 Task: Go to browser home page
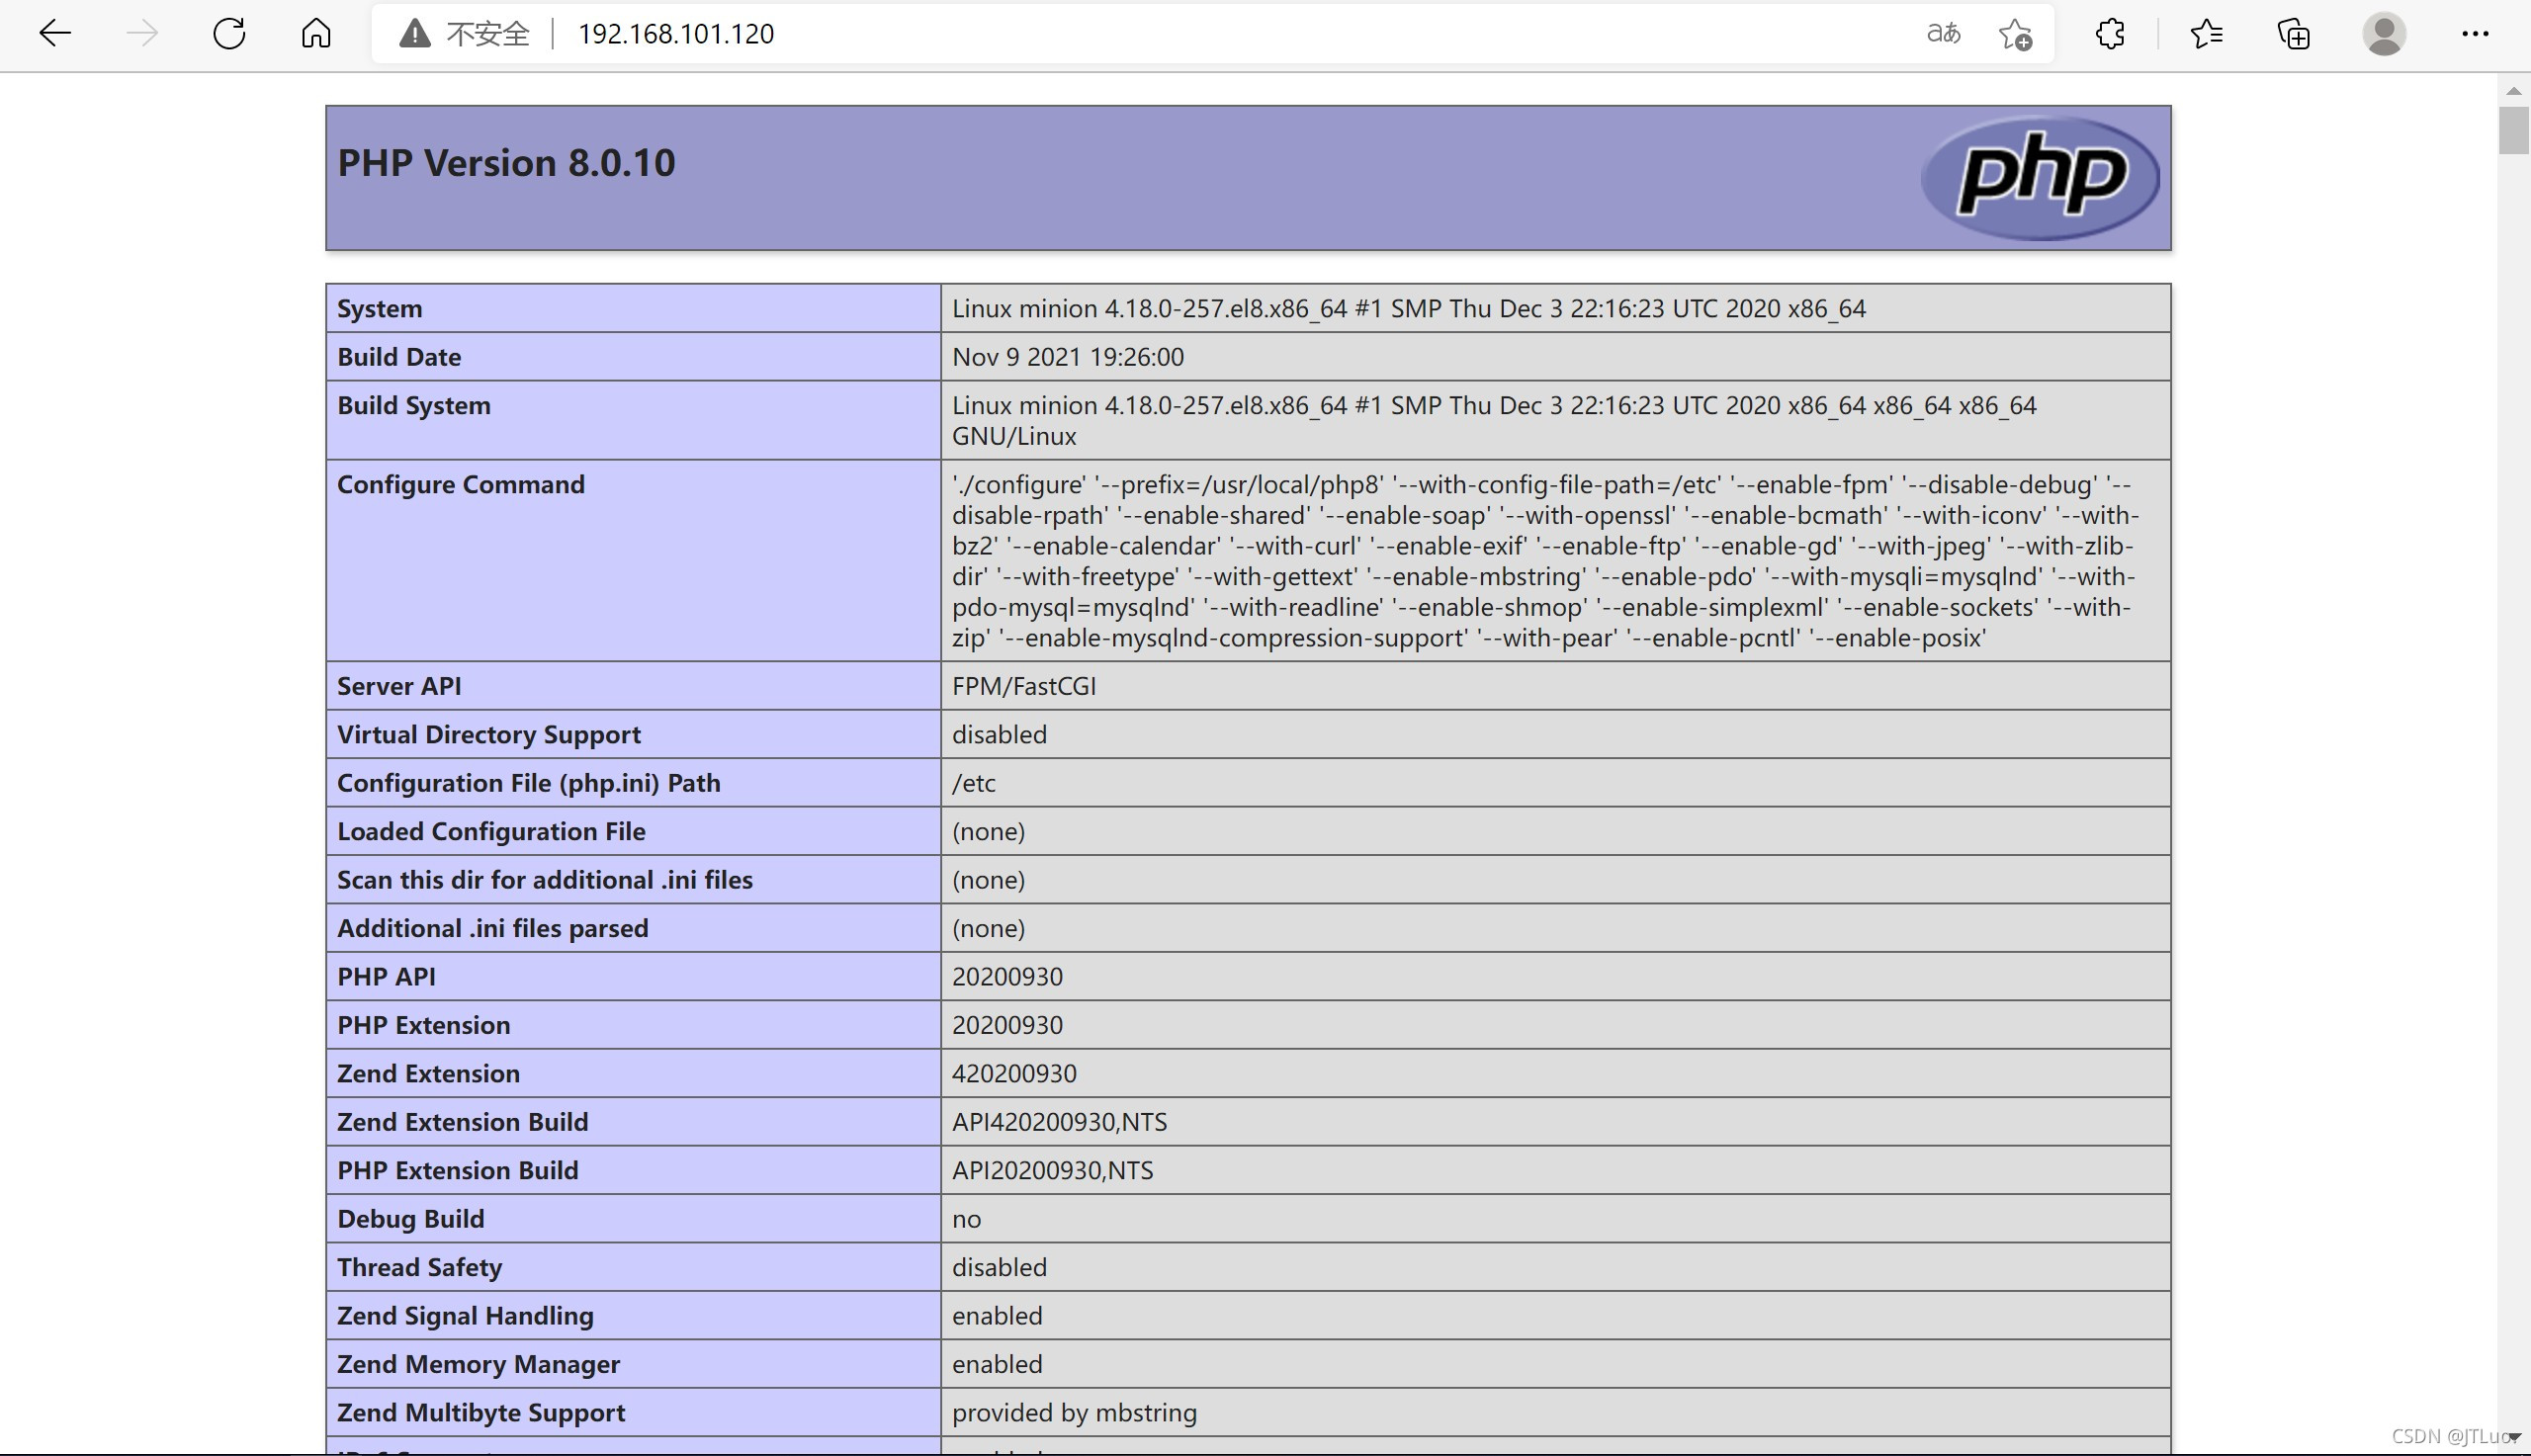pos(316,34)
